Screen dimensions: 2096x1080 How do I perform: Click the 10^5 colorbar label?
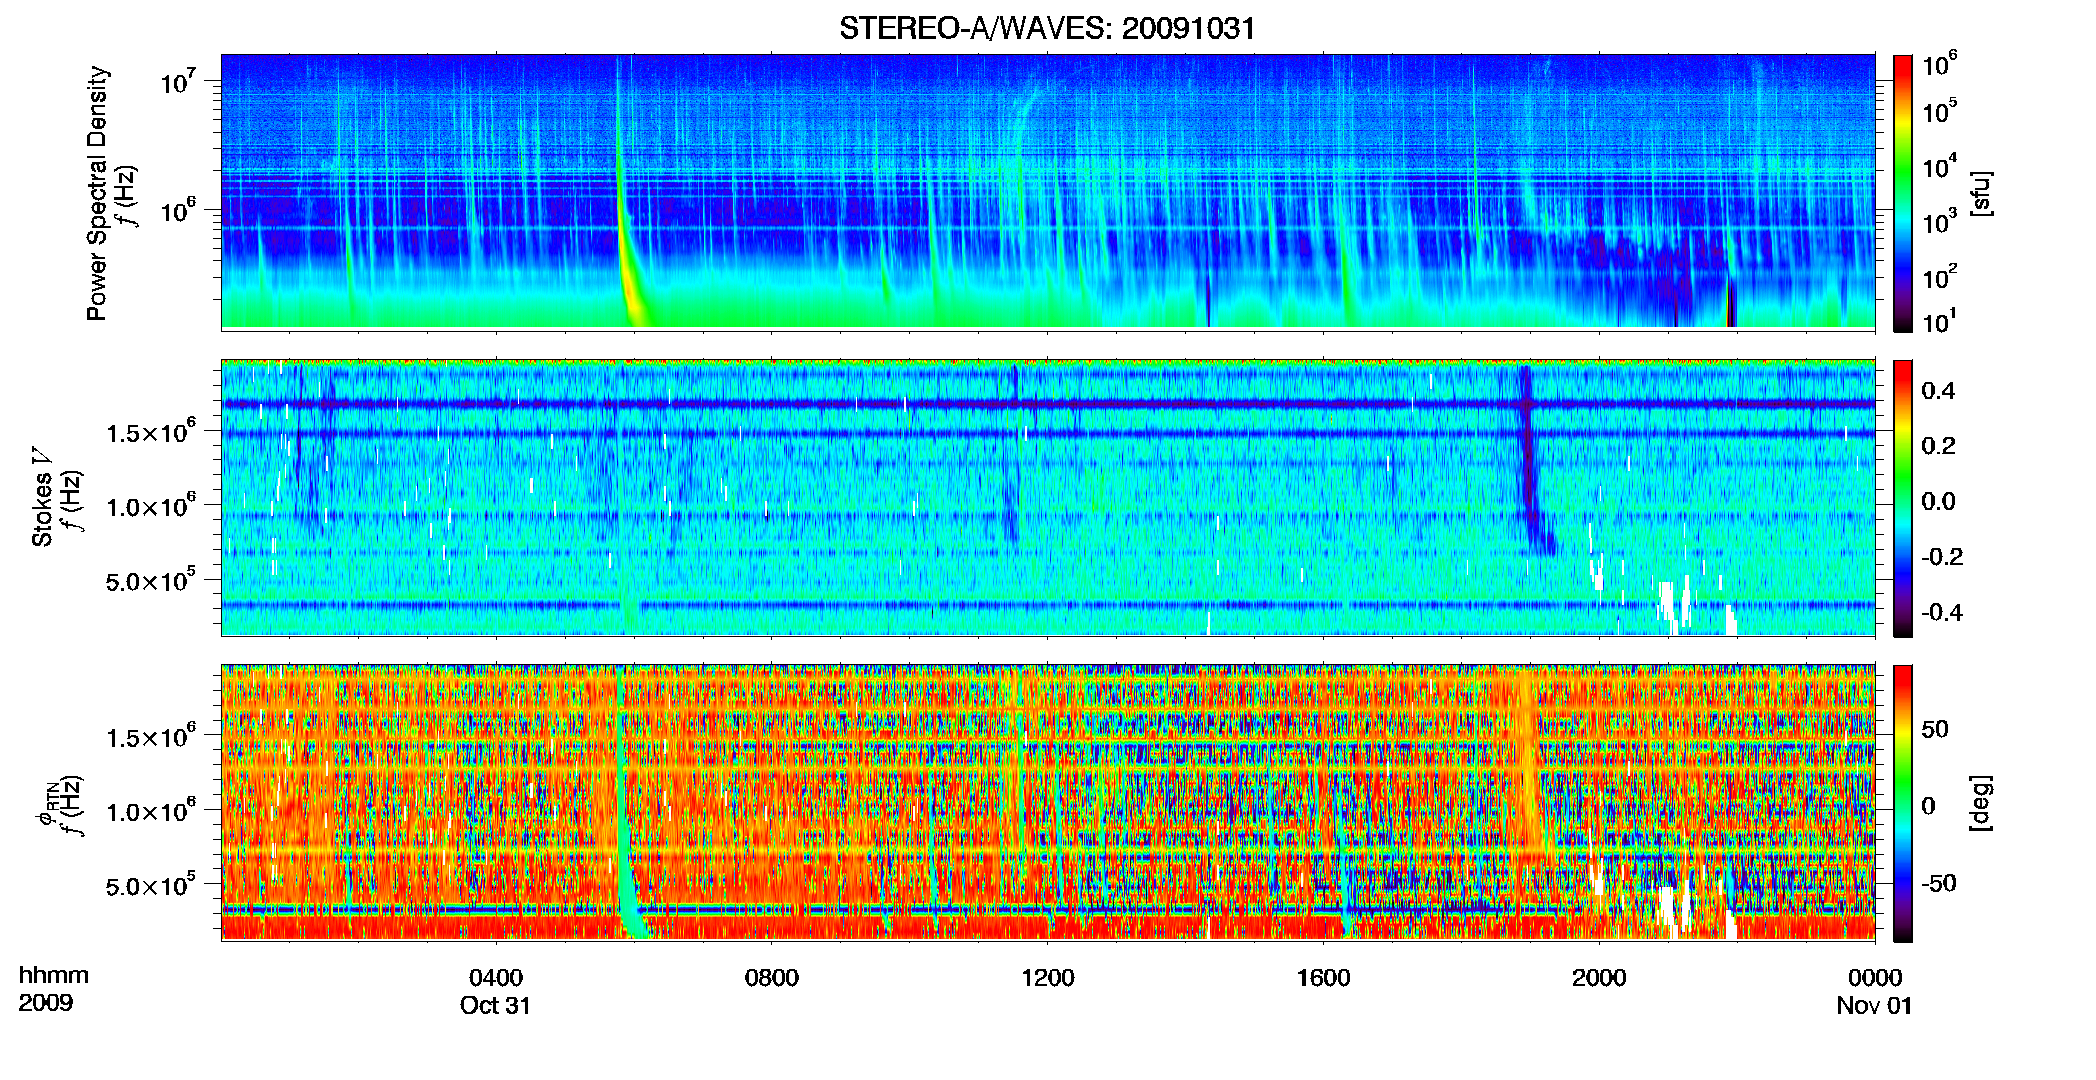pos(1939,110)
